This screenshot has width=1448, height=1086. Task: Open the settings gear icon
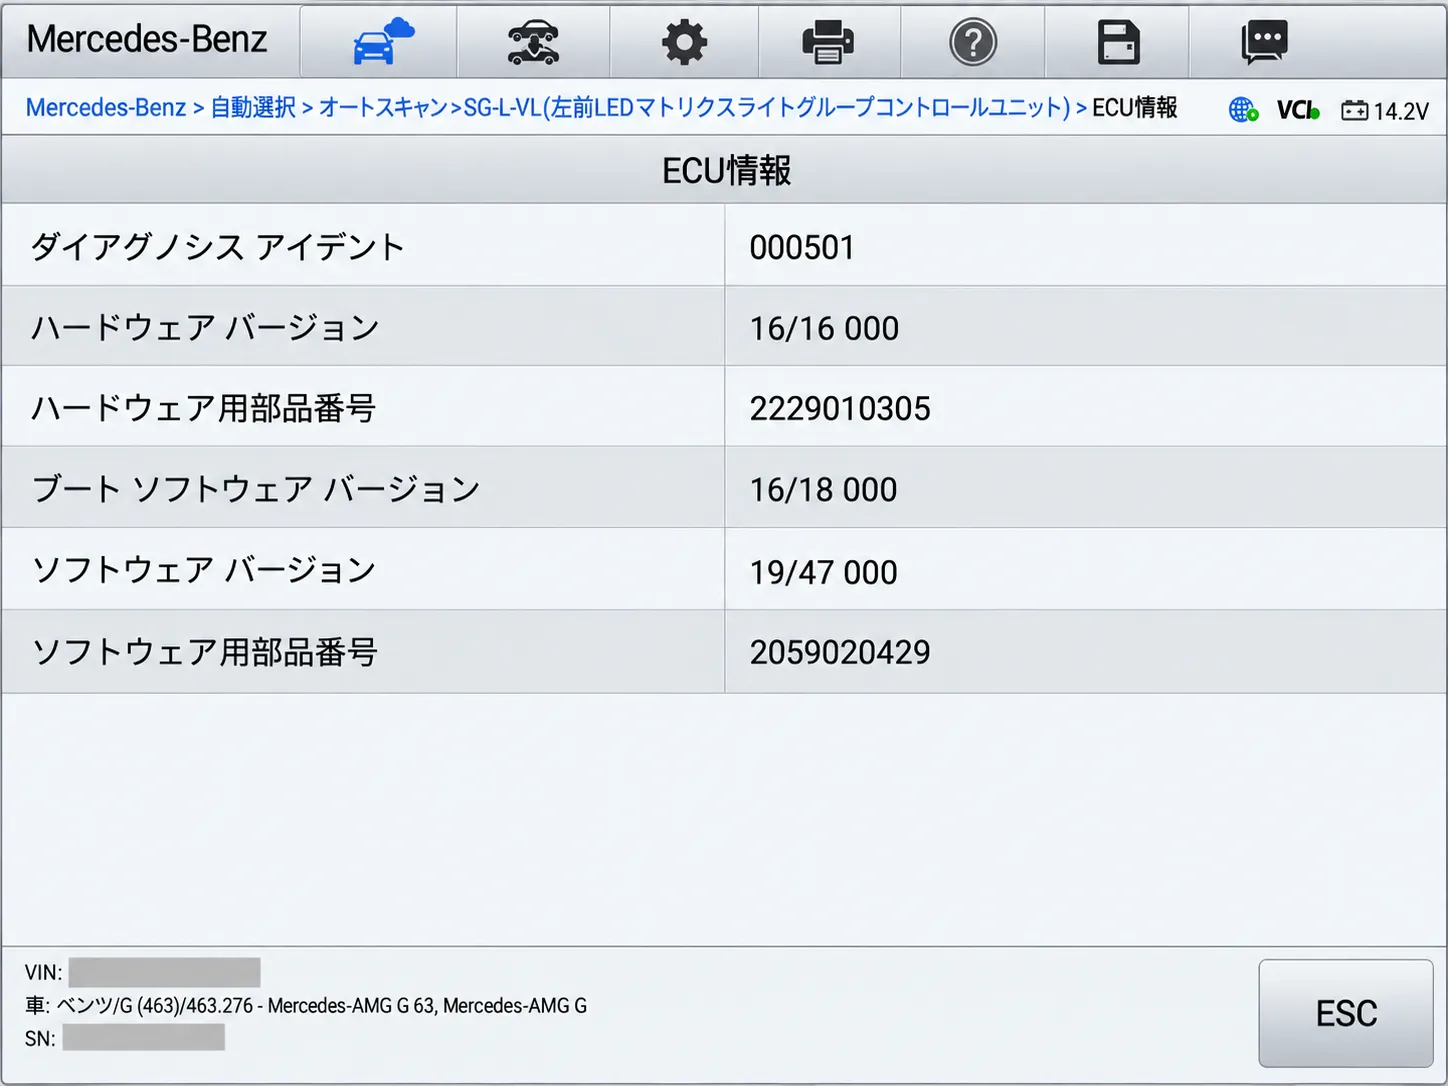(x=684, y=42)
